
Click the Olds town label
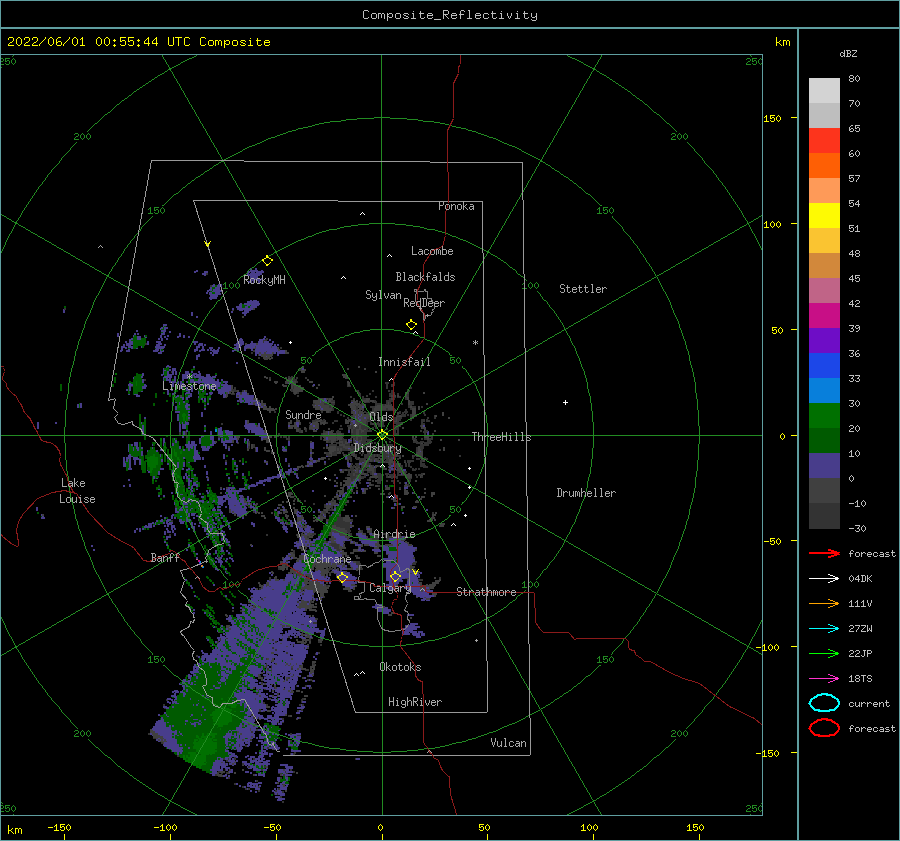381,416
